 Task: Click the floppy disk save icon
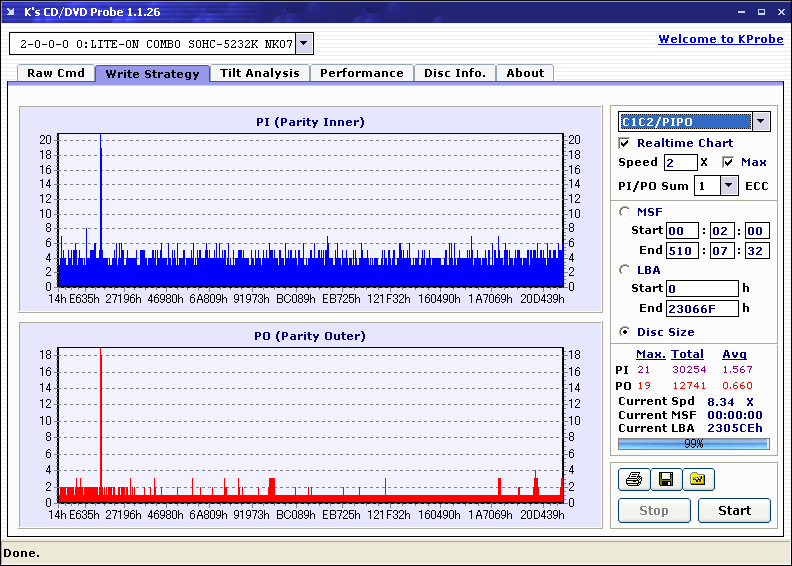[665, 480]
